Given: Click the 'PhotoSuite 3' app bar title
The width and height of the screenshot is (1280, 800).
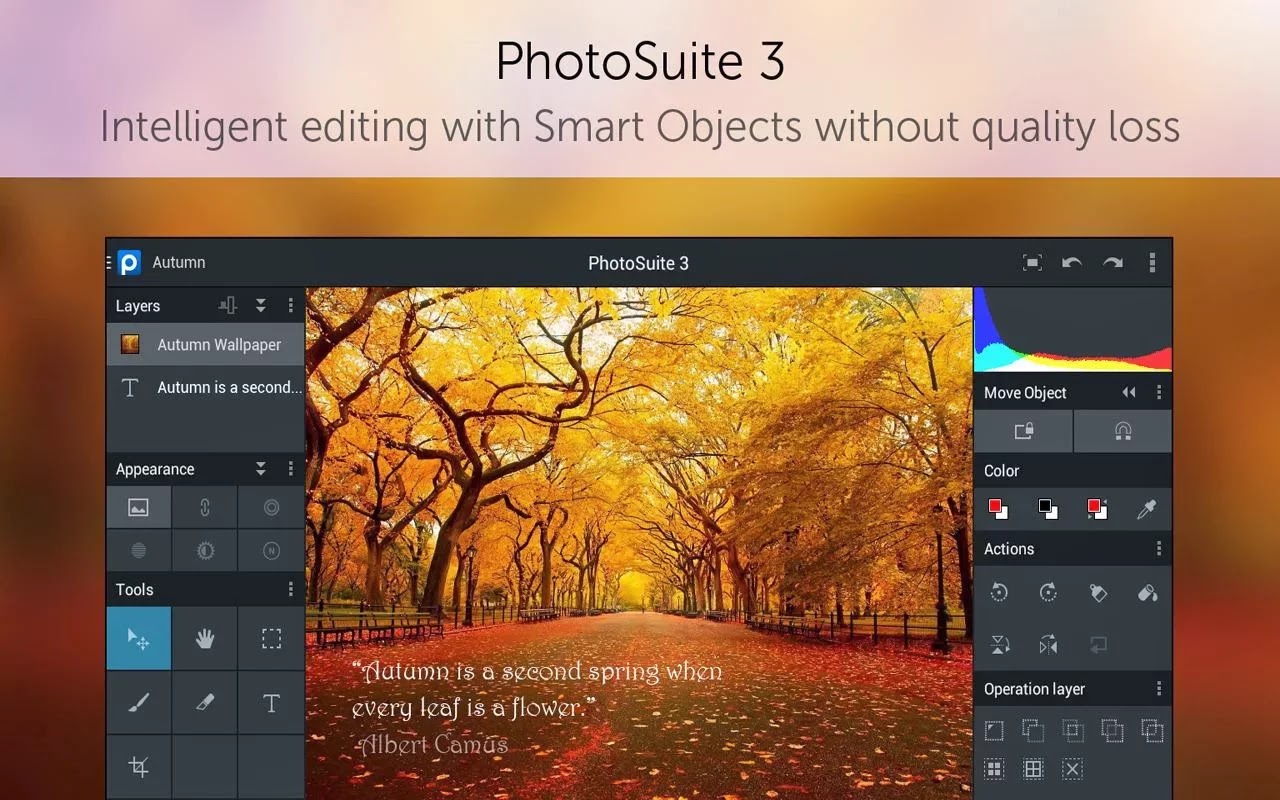Looking at the screenshot, I should [638, 263].
